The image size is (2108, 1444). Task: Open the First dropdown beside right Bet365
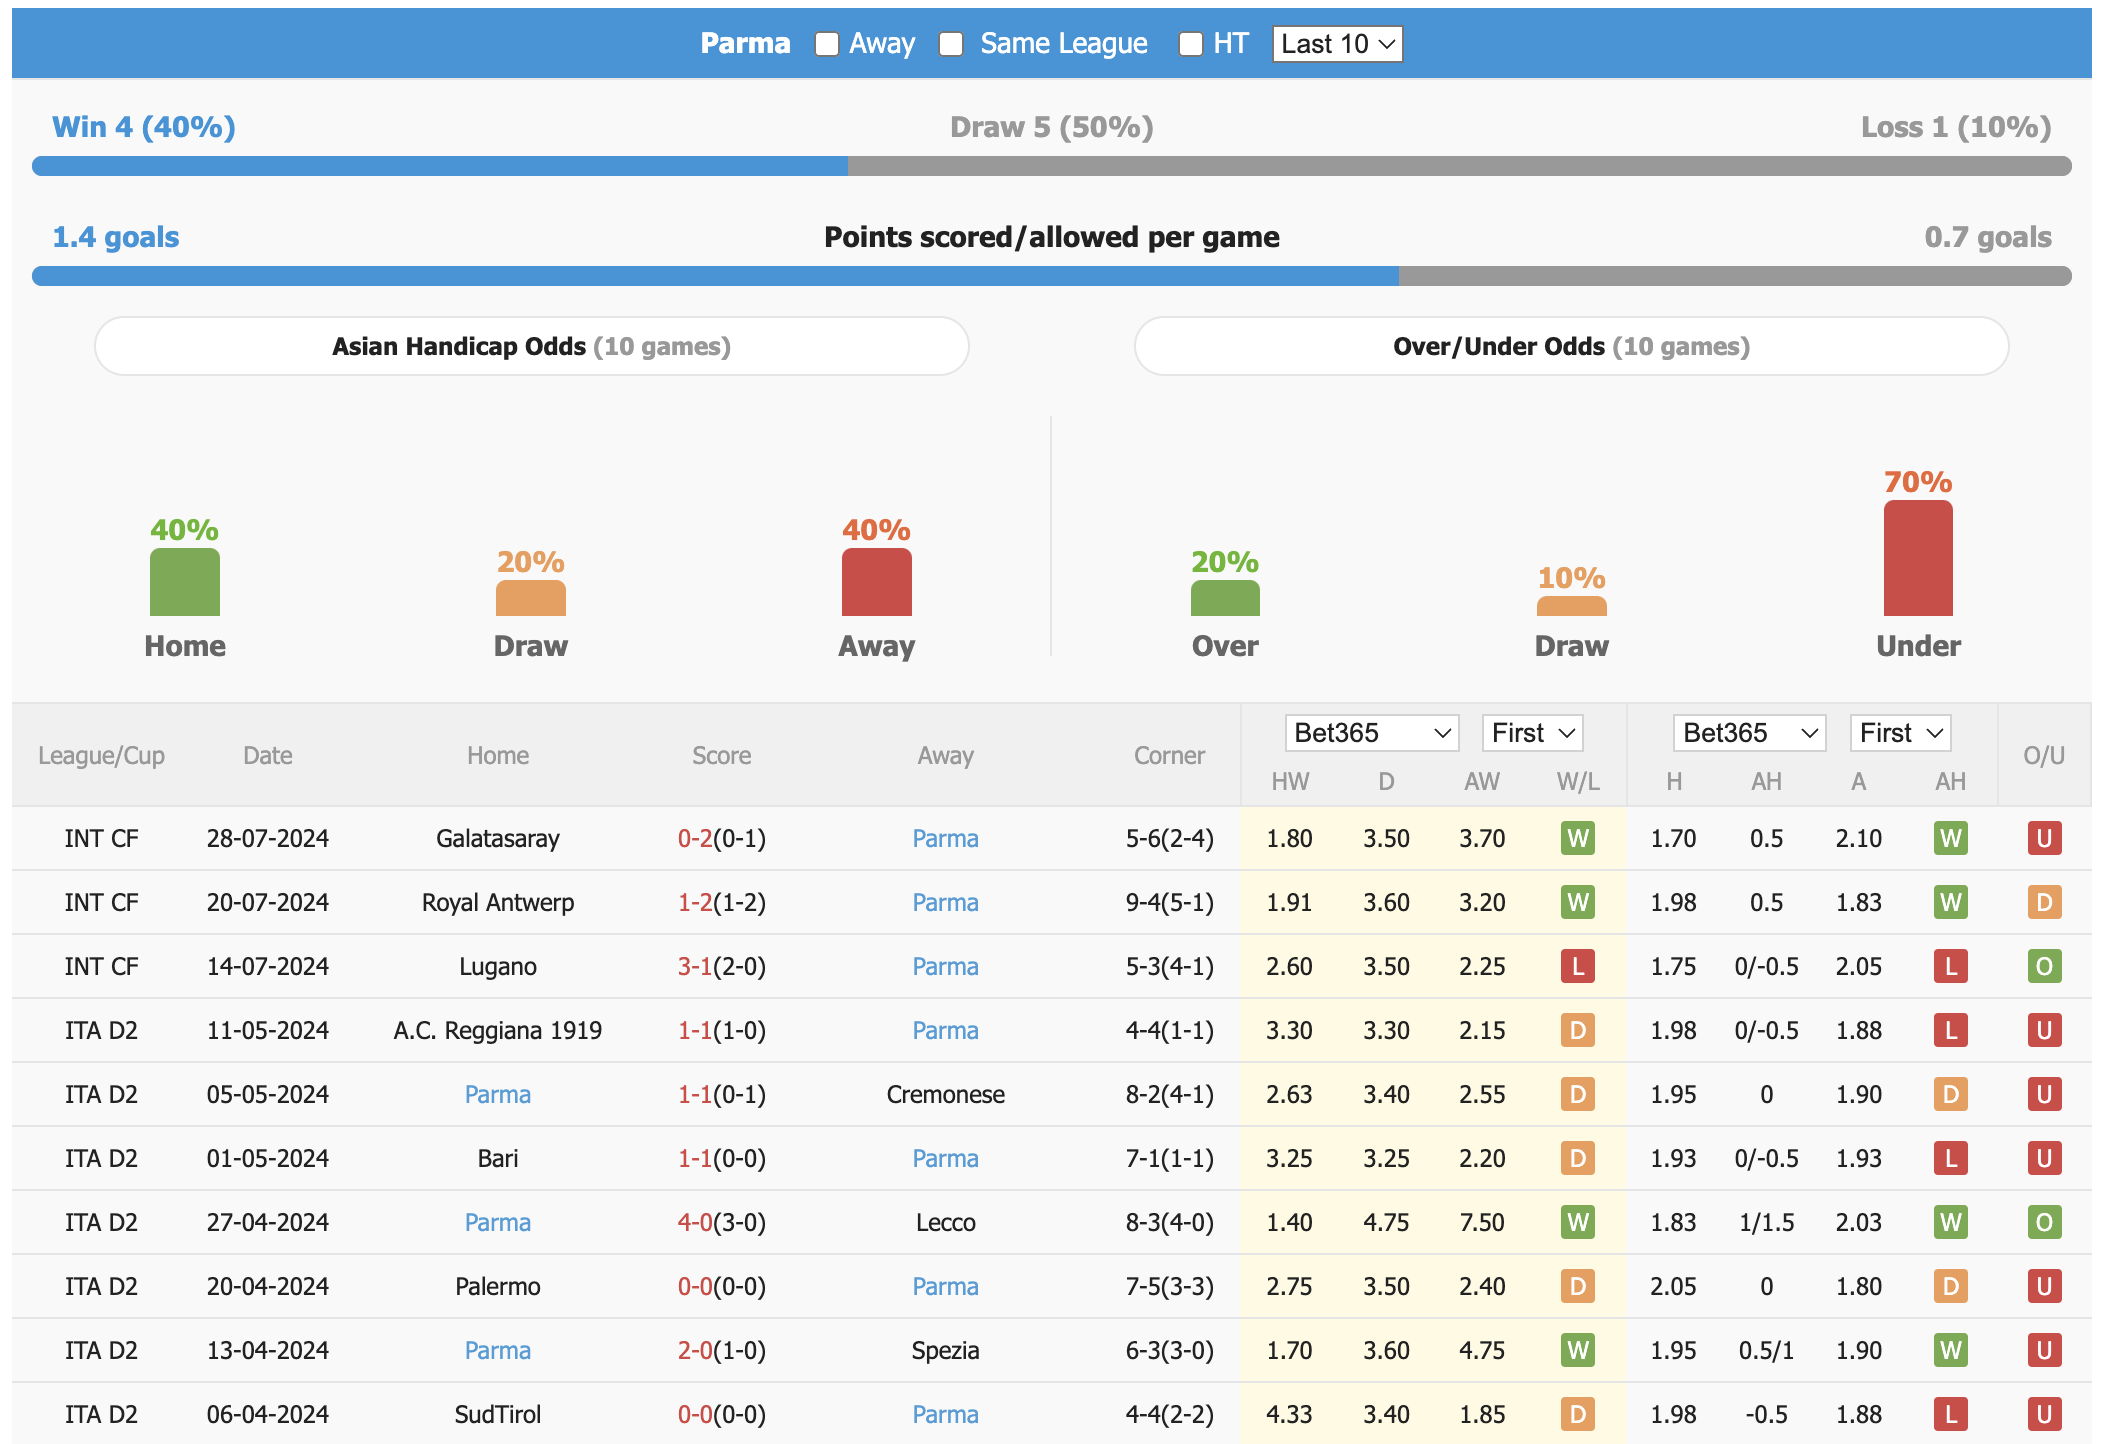coord(1901,733)
